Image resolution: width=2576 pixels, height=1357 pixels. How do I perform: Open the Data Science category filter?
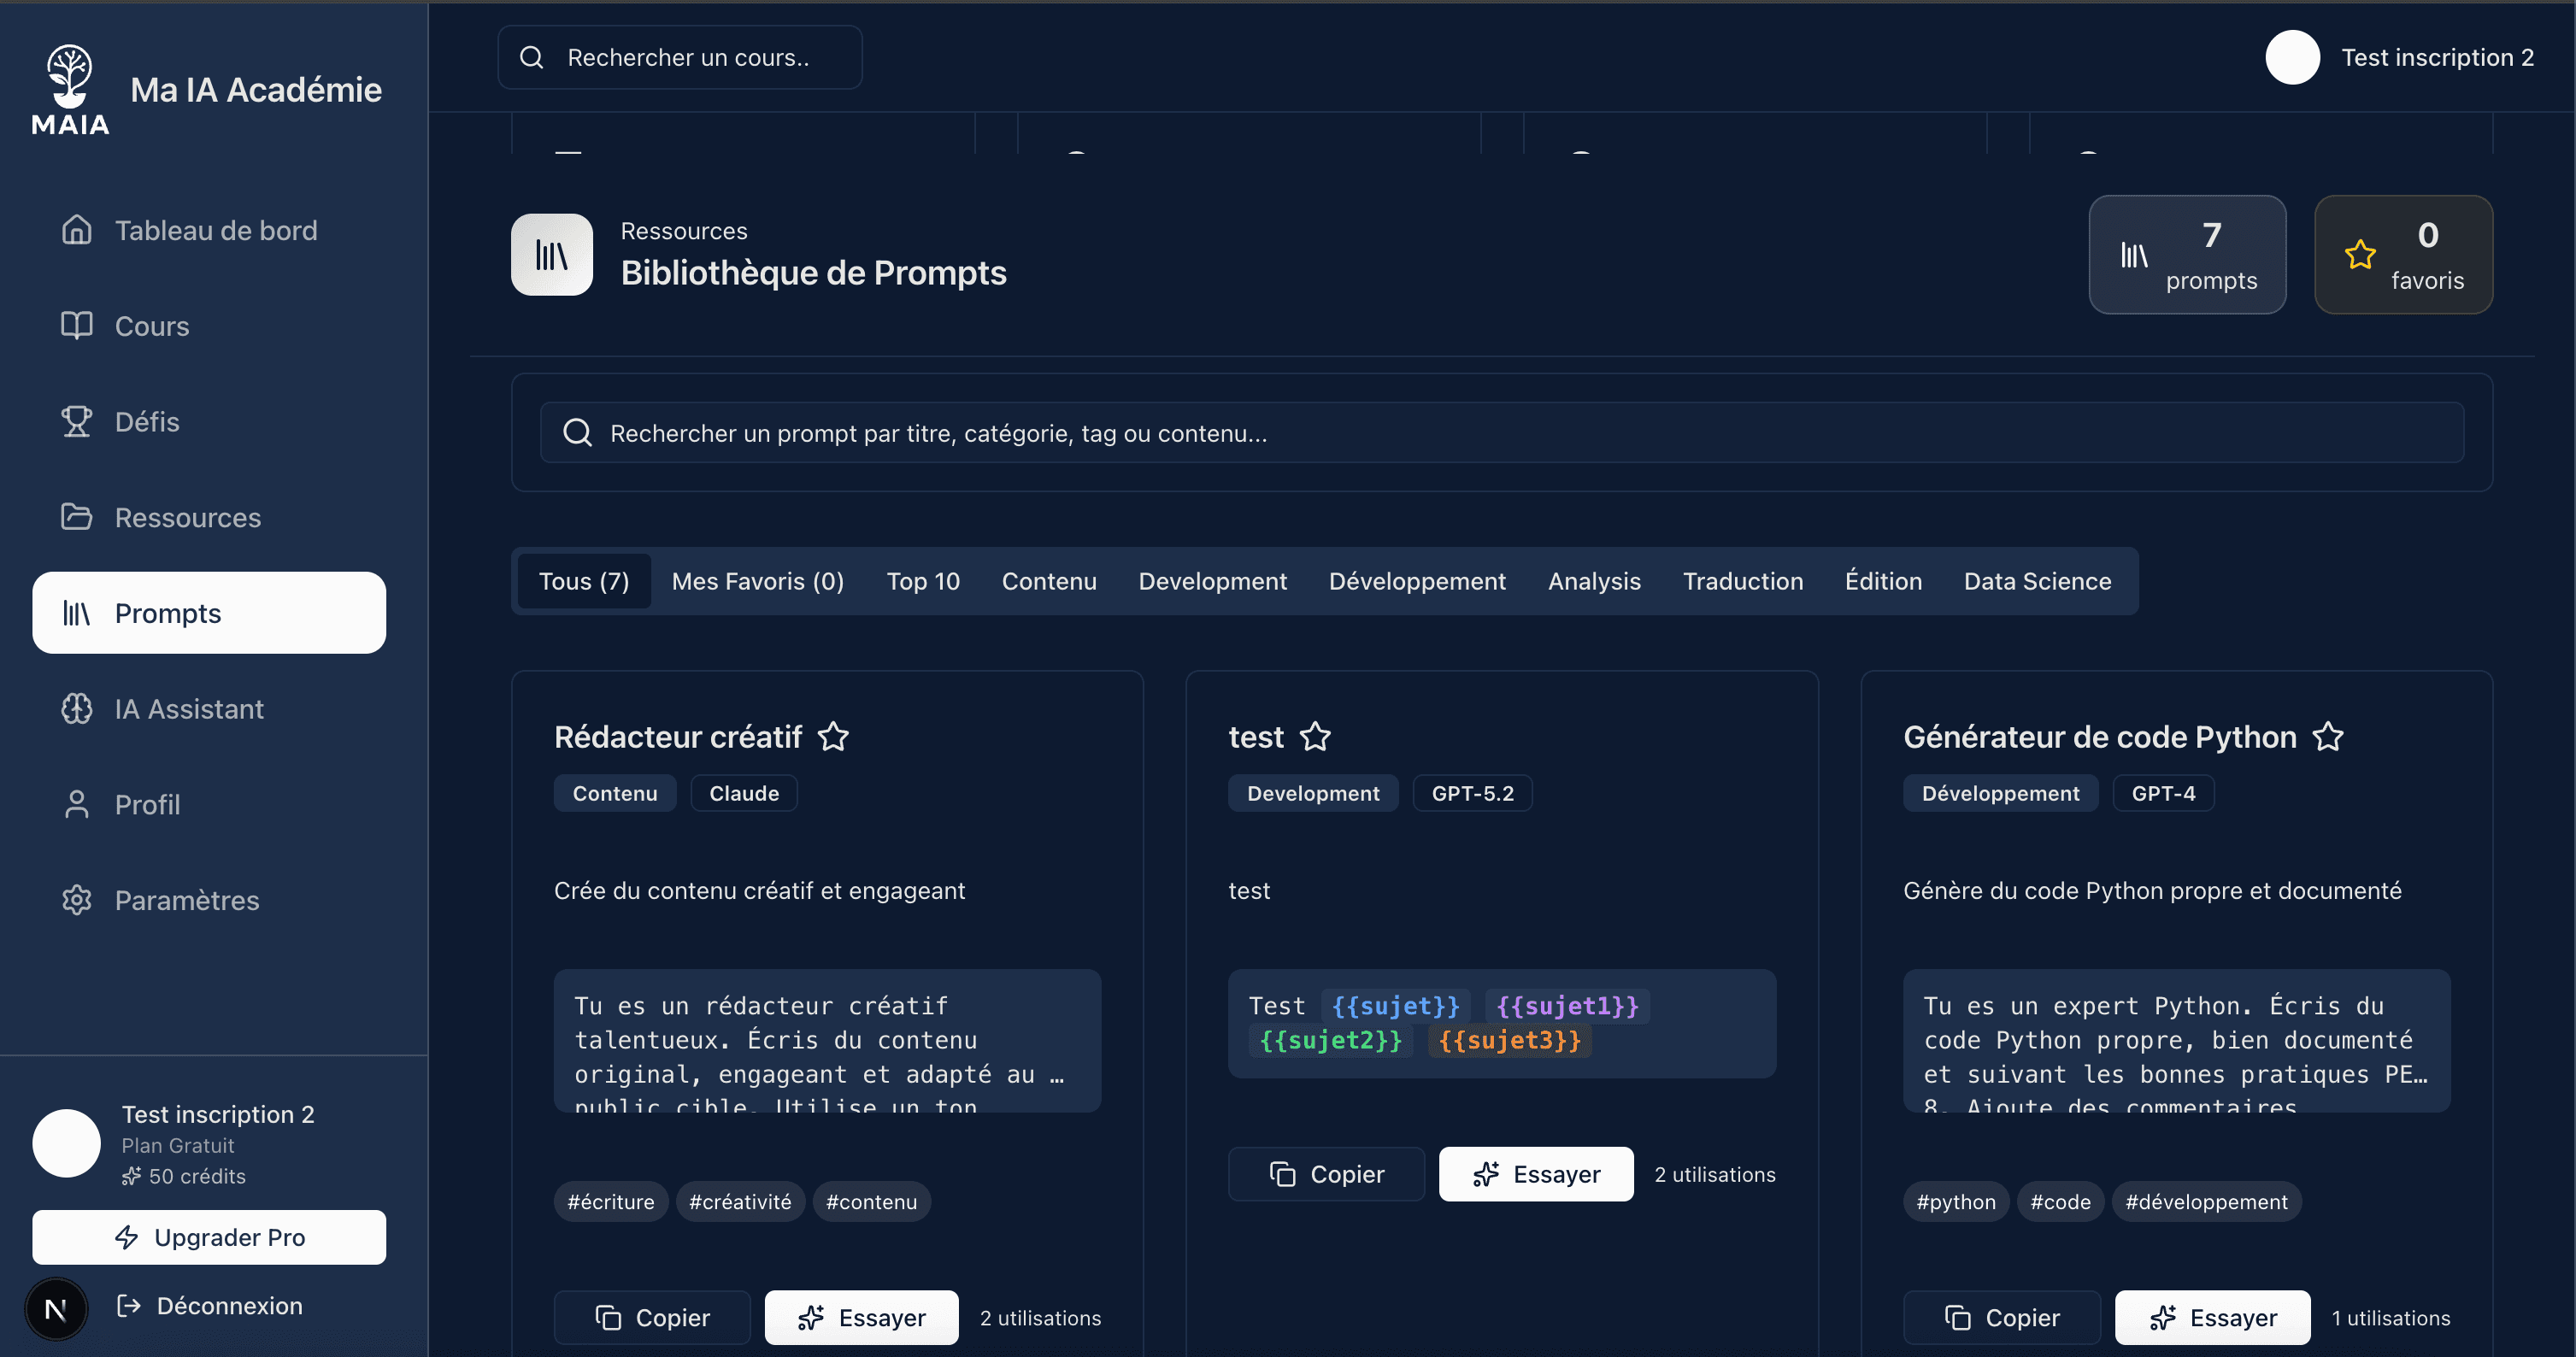click(x=2037, y=581)
